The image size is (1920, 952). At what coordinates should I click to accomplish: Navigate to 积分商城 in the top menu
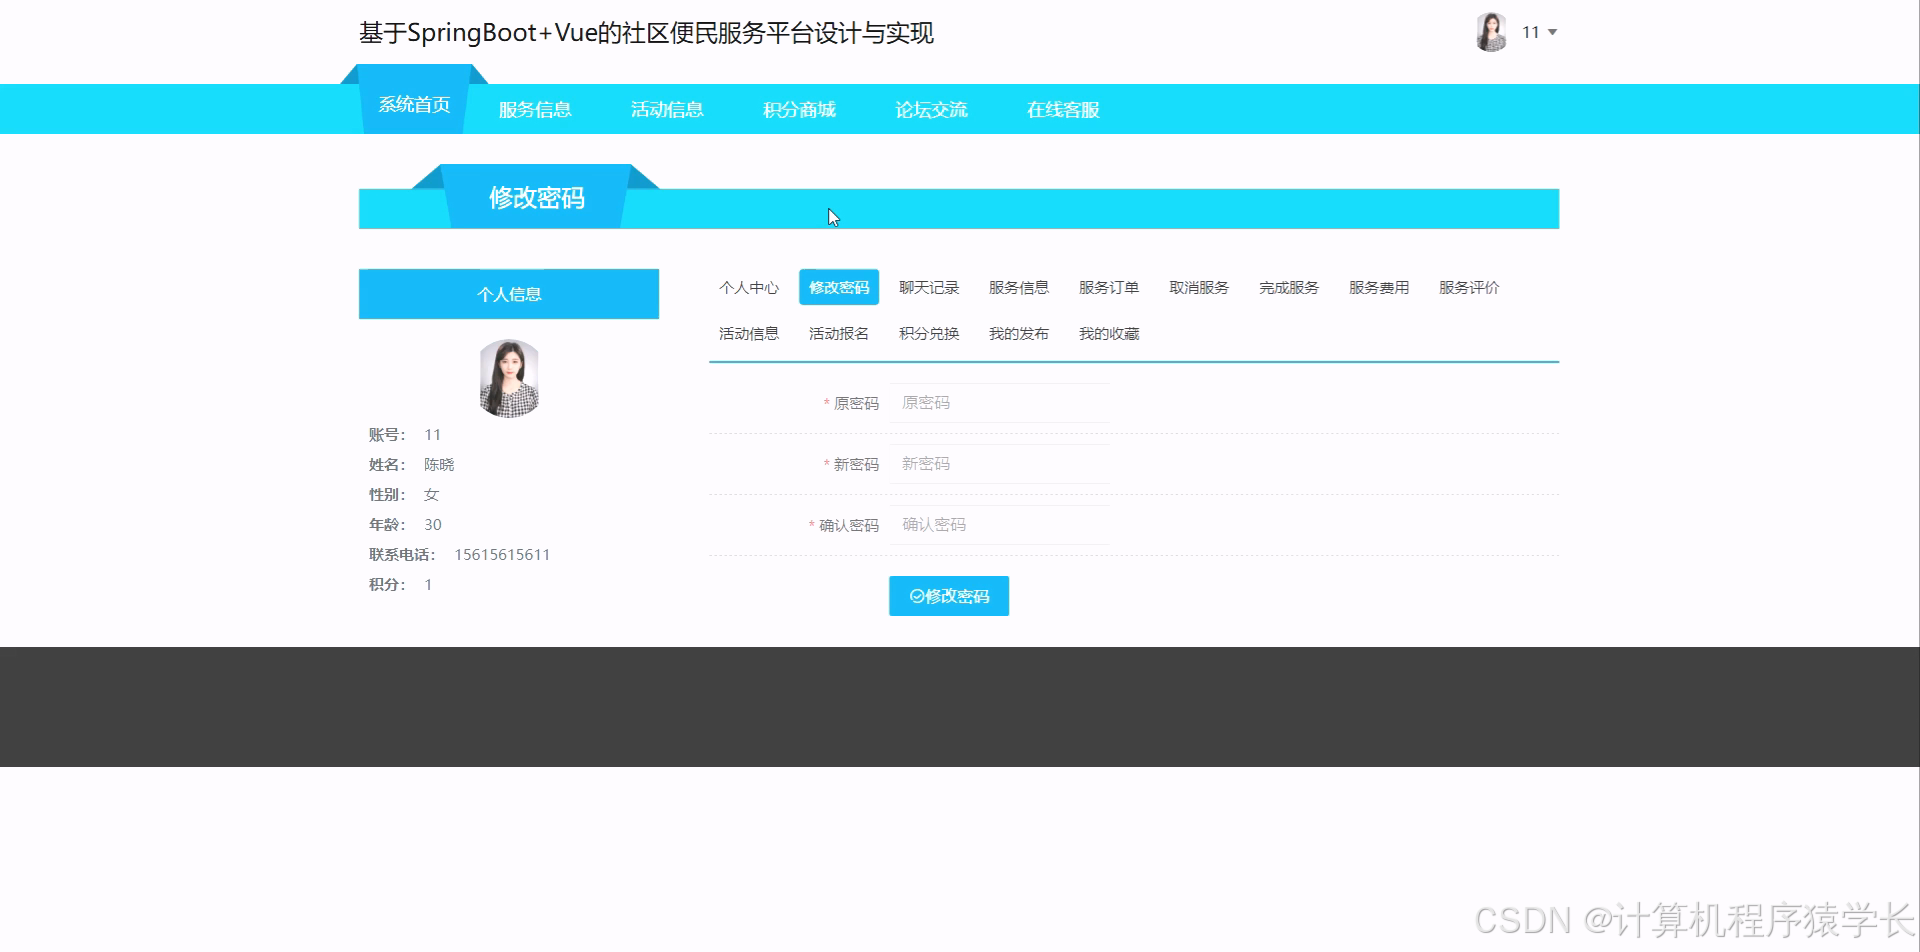tap(798, 109)
